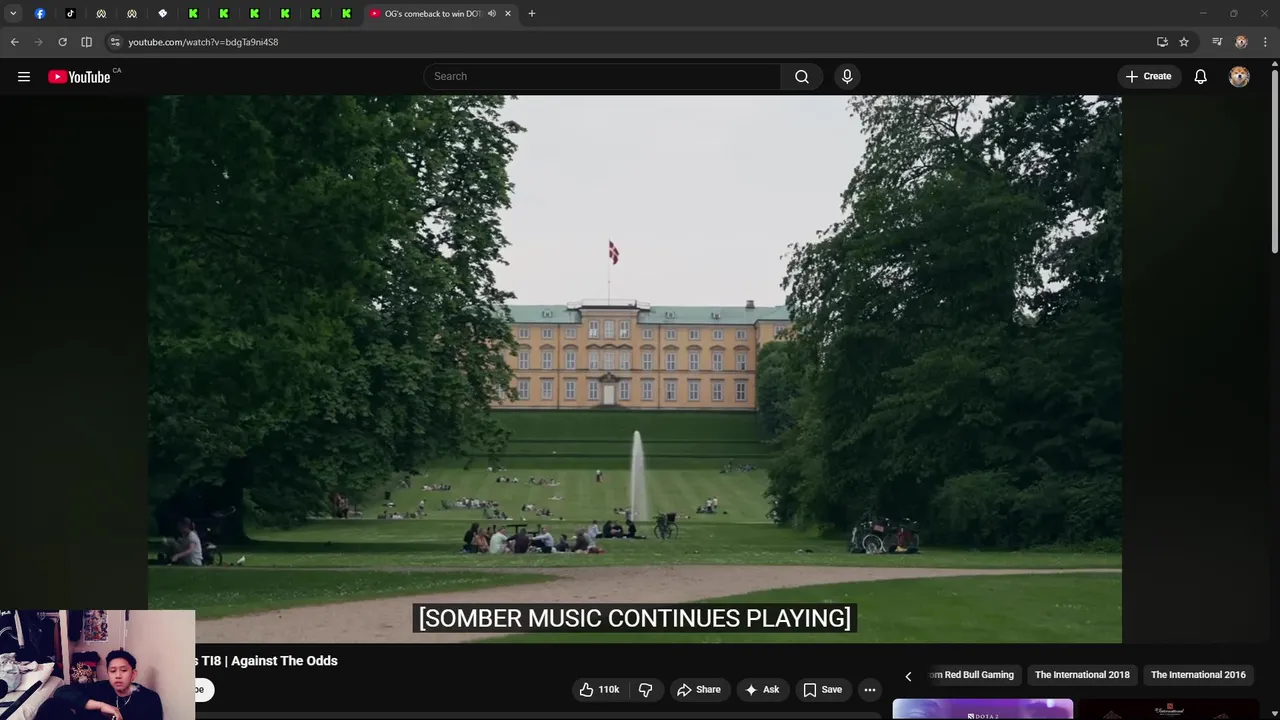
Task: Go back with the browser back arrow
Action: pos(14,42)
